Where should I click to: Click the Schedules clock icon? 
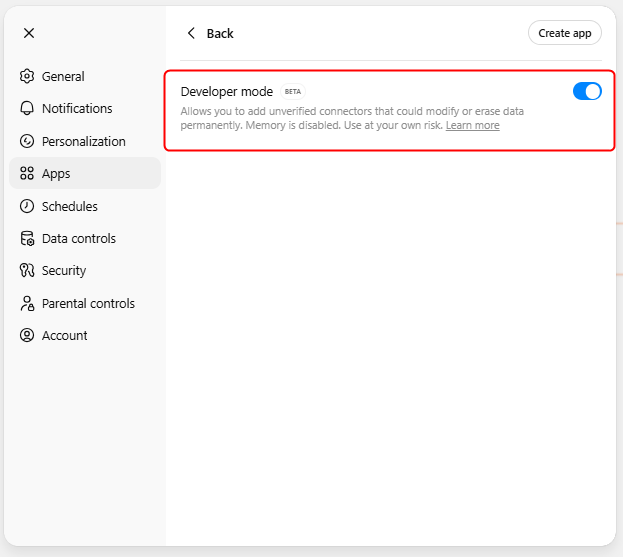27,206
